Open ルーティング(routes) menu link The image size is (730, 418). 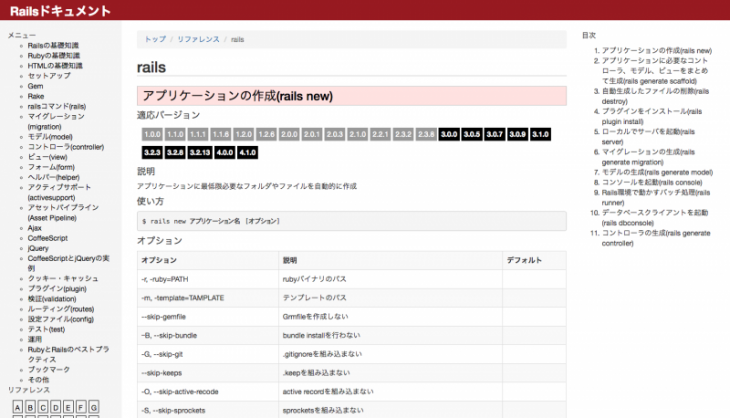point(61,309)
